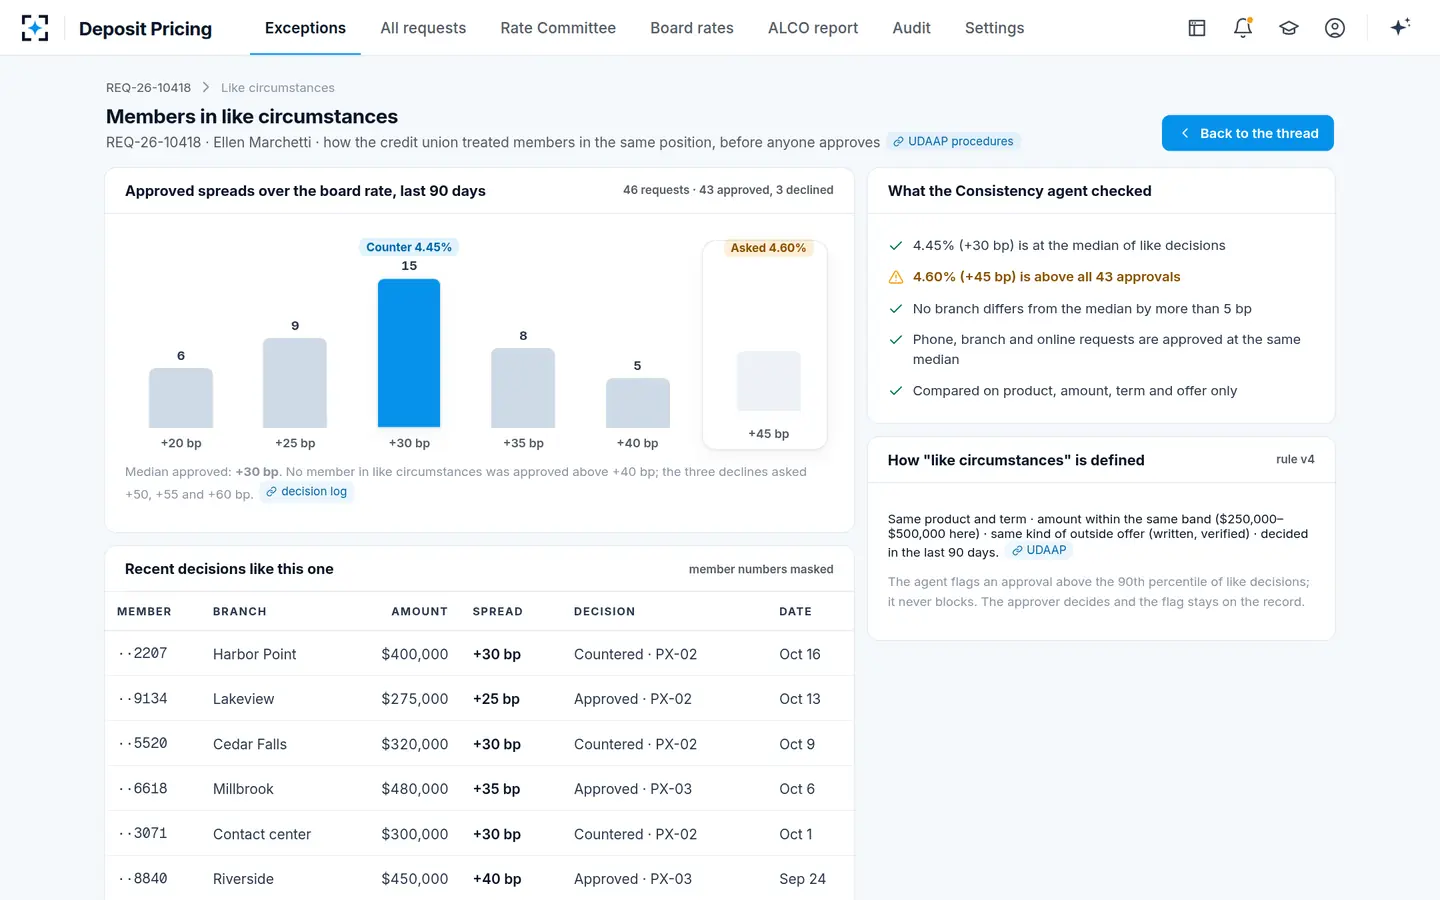
Task: Click the warning icon beside 4.60% check
Action: (896, 277)
